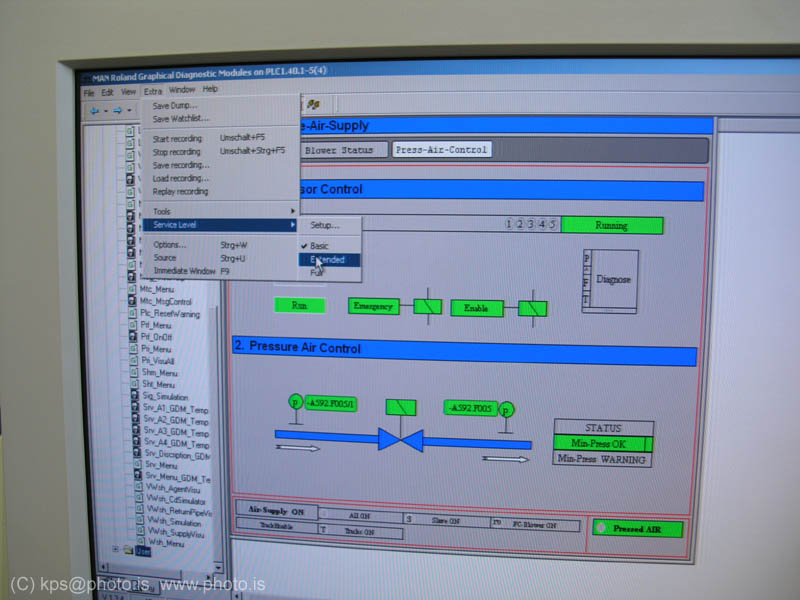Viewport: 800px width, 600px height.
Task: Switch to the Press-Air-Control tab
Action: coord(441,149)
